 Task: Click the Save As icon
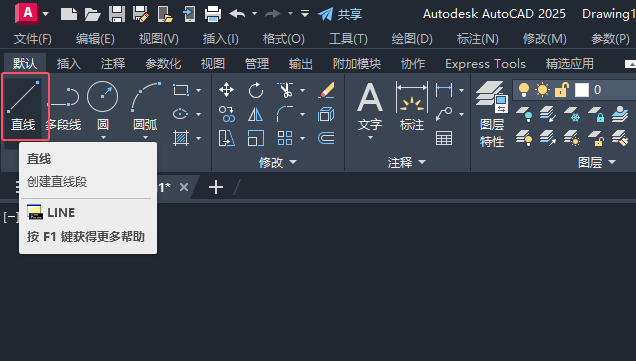click(x=140, y=14)
